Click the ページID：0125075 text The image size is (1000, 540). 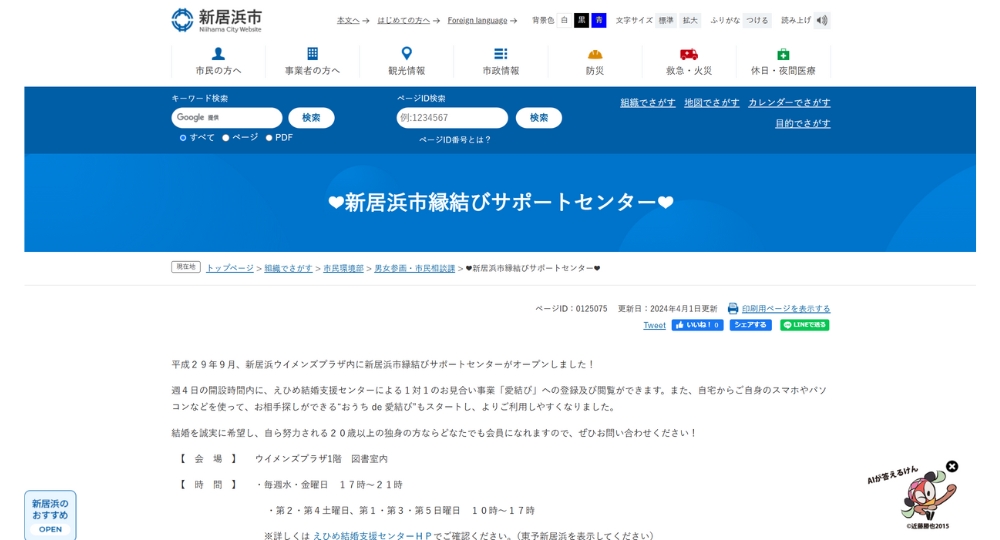571,309
